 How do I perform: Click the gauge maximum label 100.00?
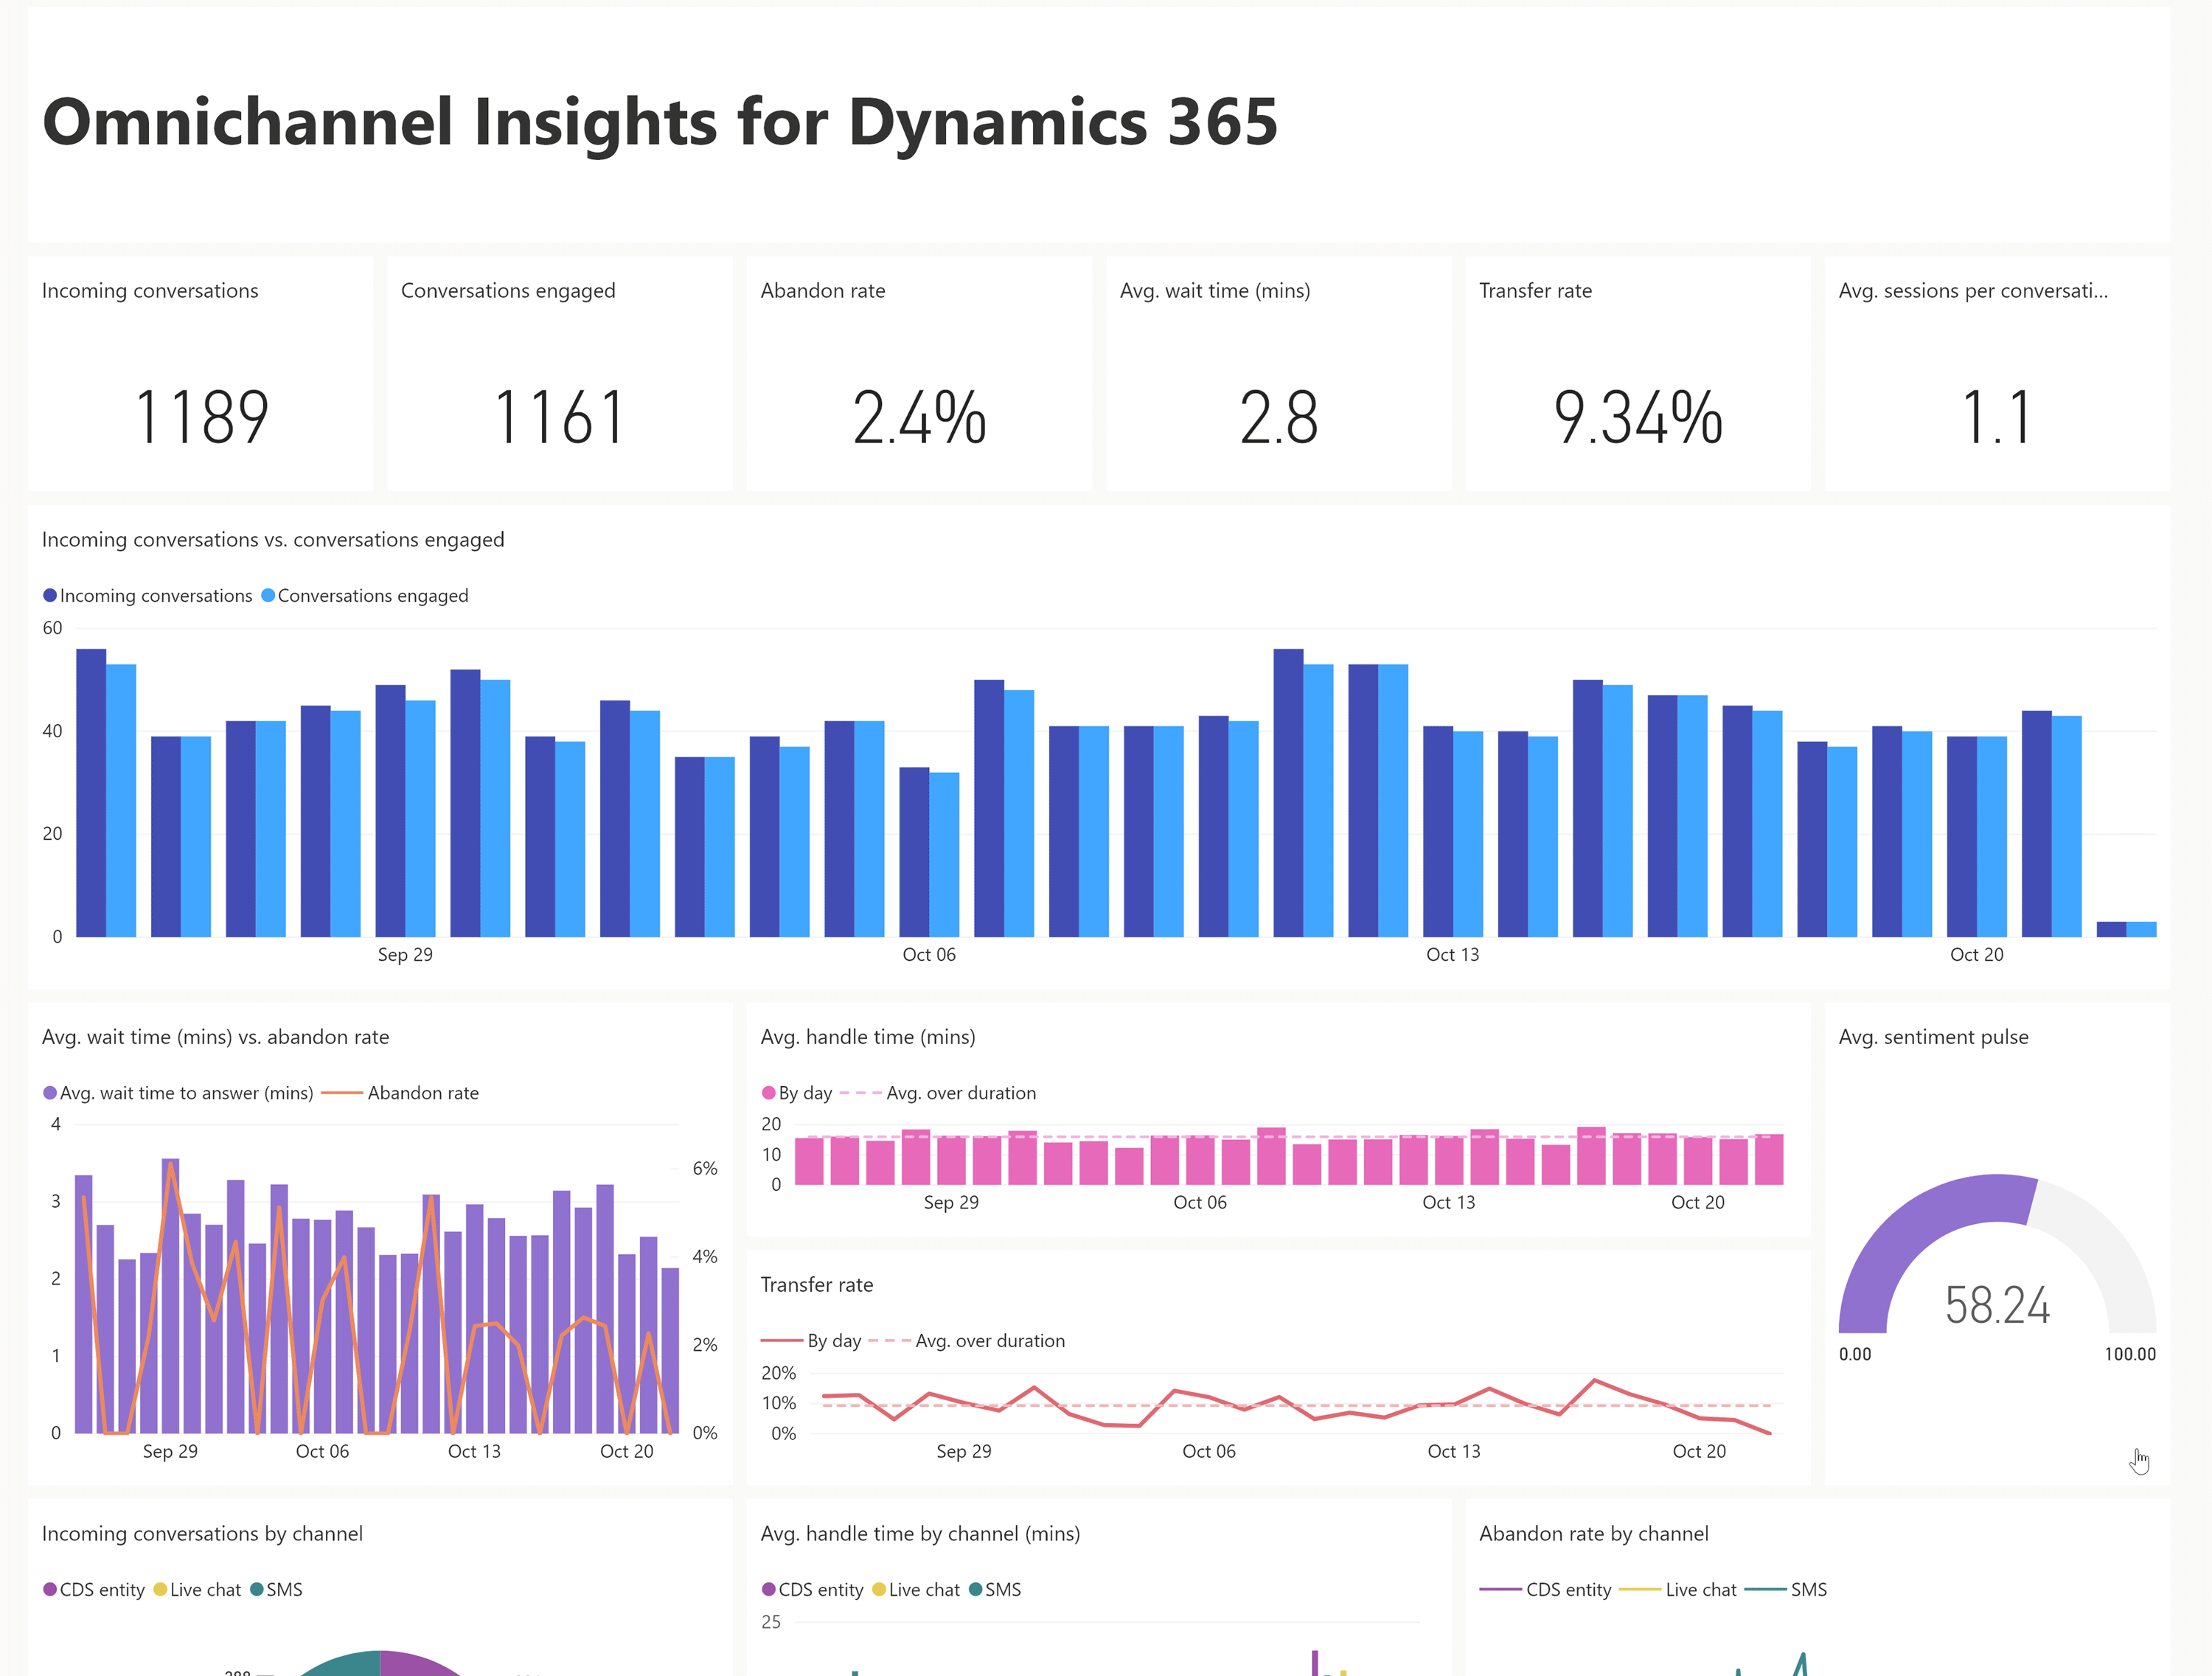click(x=2130, y=1354)
